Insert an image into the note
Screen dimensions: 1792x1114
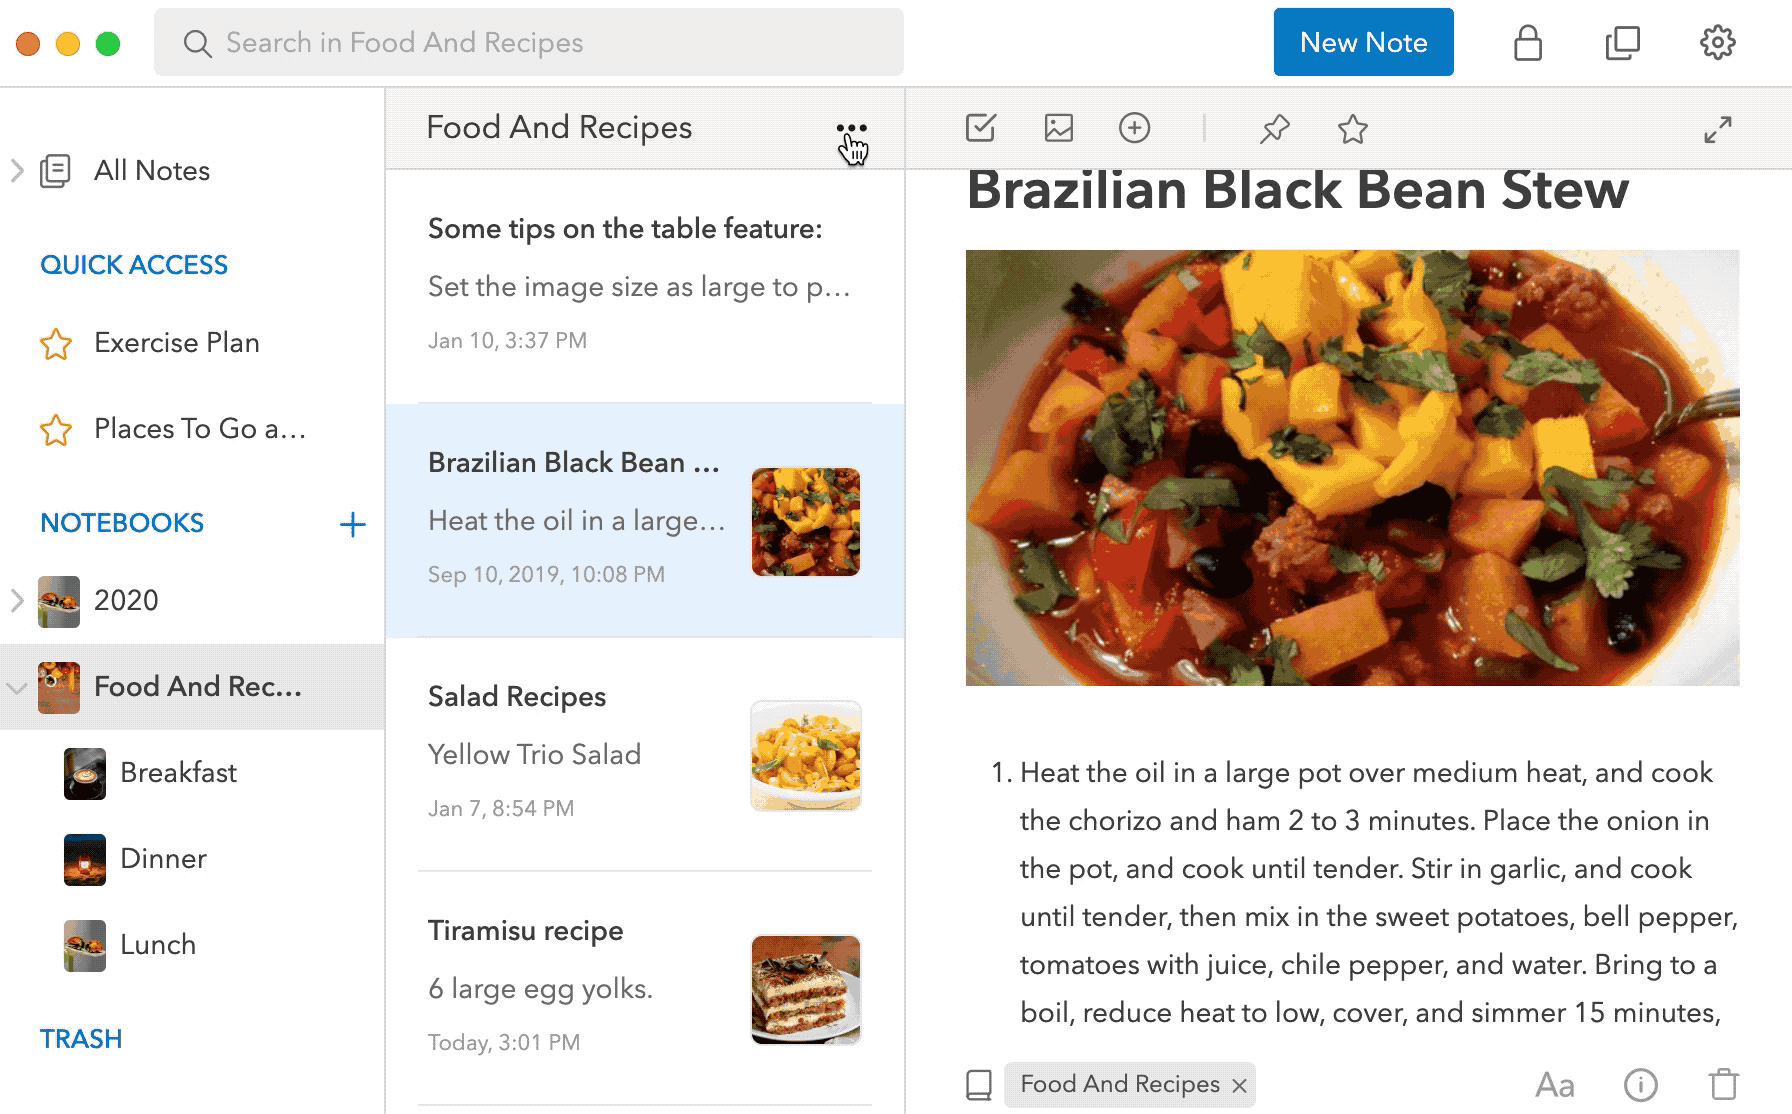click(1057, 128)
